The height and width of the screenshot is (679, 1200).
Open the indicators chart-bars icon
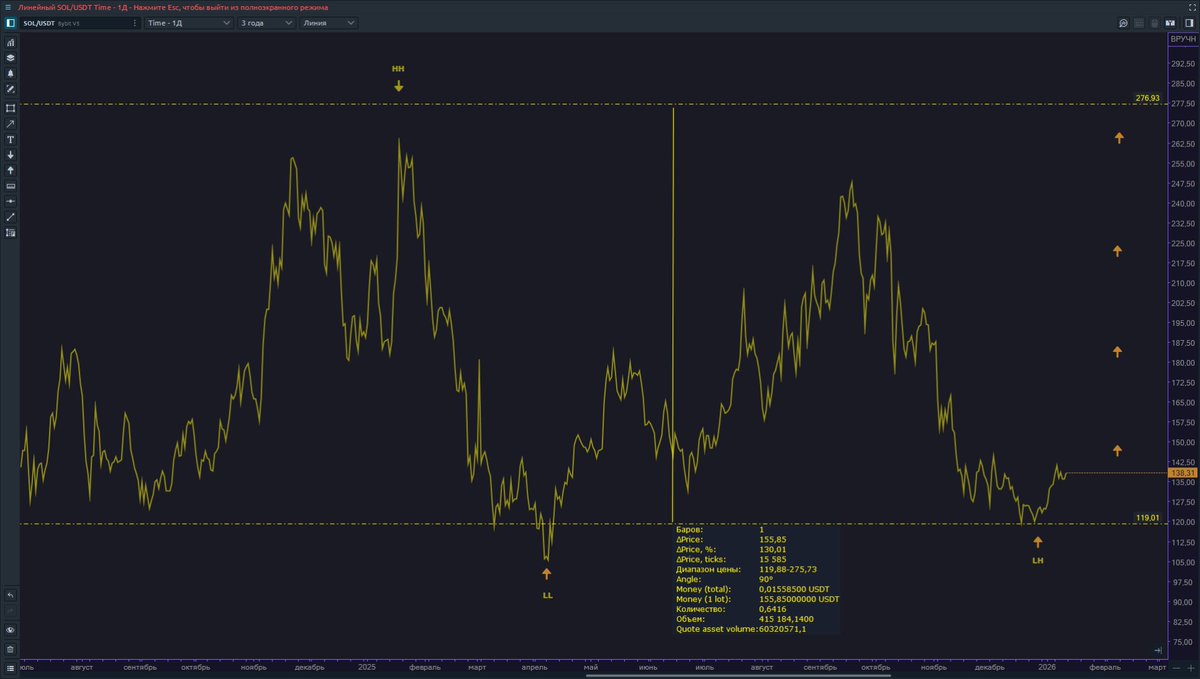point(10,43)
